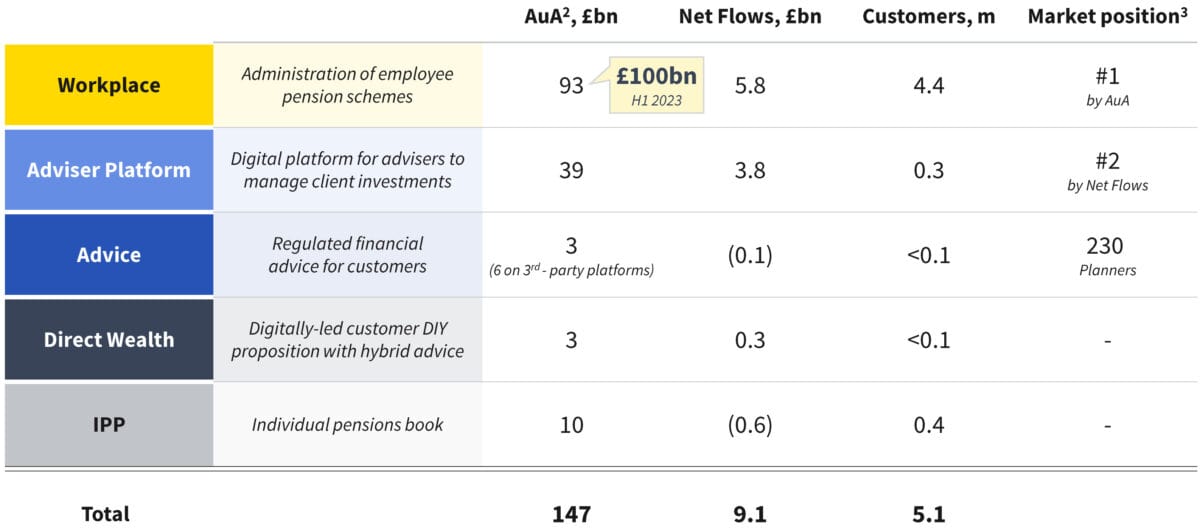
Task: Select the Adviser Platform row label
Action: coord(108,169)
